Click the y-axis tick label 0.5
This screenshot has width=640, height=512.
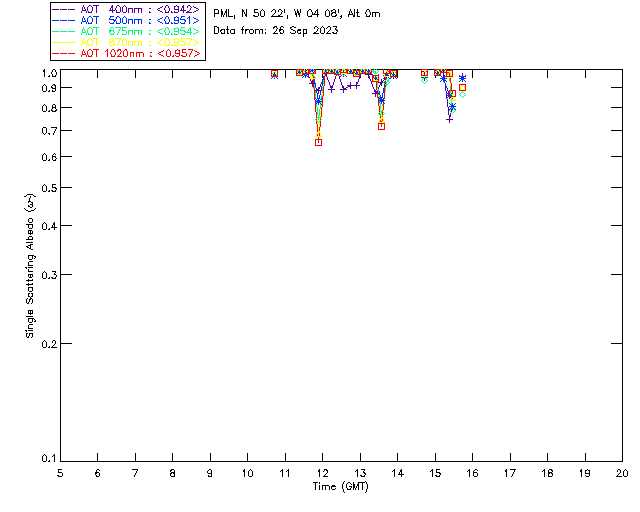point(49,188)
